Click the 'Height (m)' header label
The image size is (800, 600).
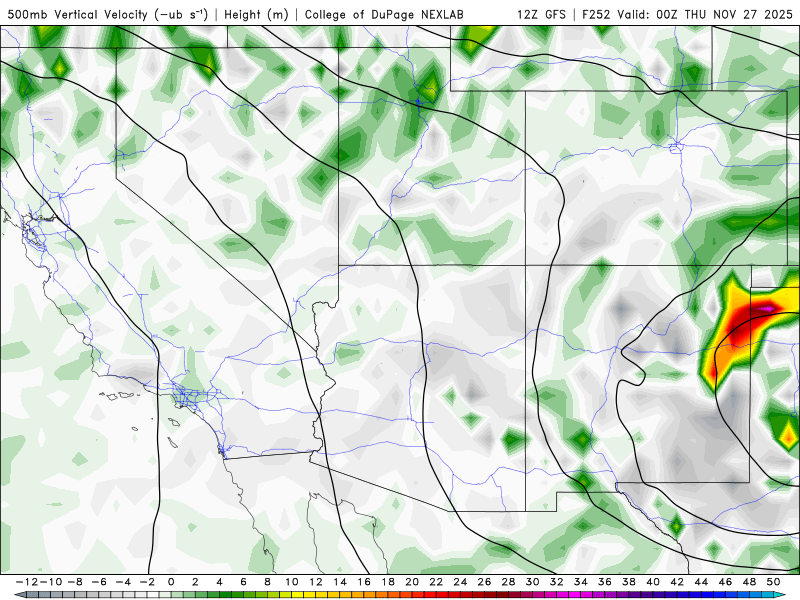[x=257, y=14]
